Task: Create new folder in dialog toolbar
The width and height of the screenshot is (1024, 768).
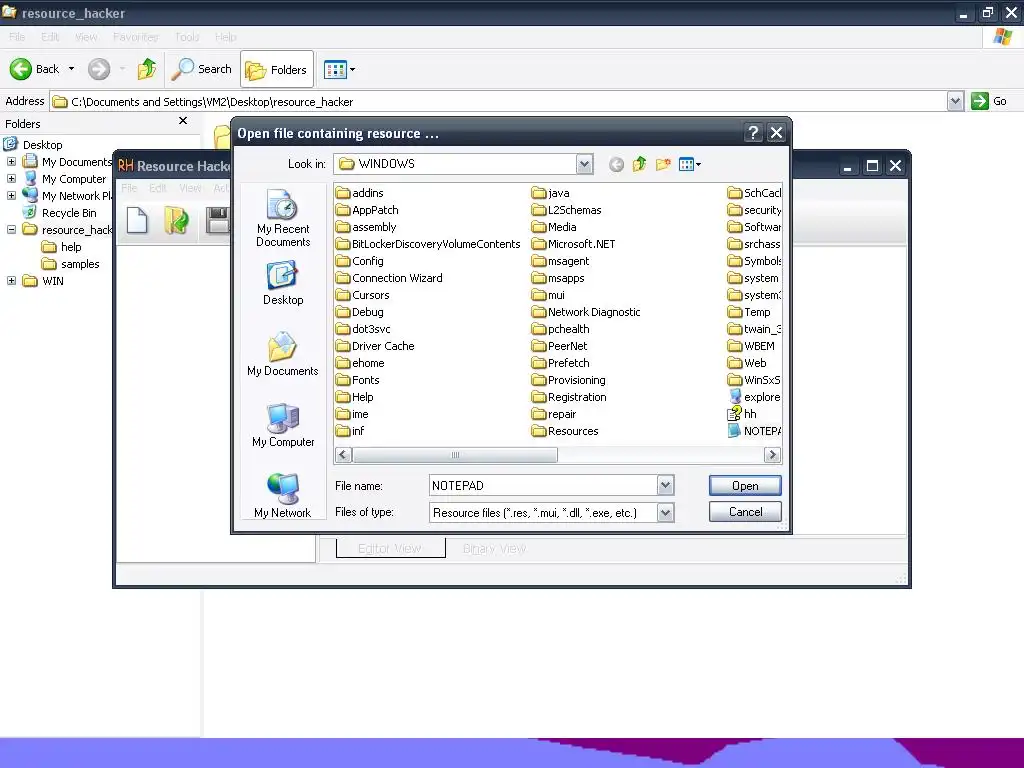Action: click(x=663, y=165)
